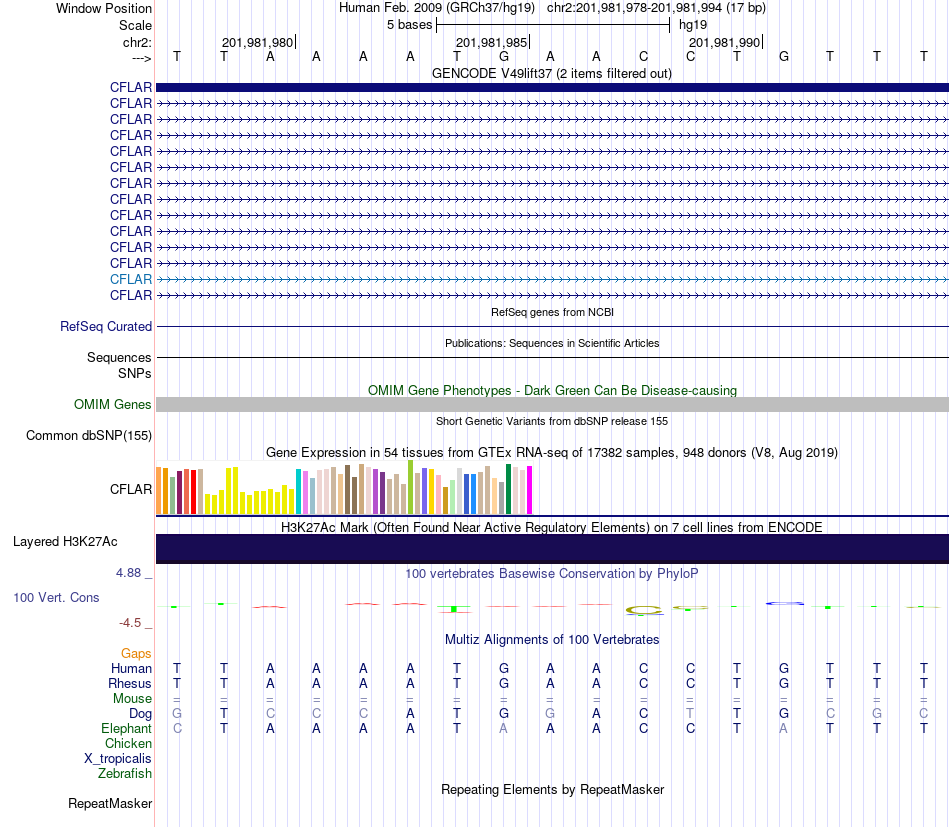Click the Human species label

(x=131, y=668)
